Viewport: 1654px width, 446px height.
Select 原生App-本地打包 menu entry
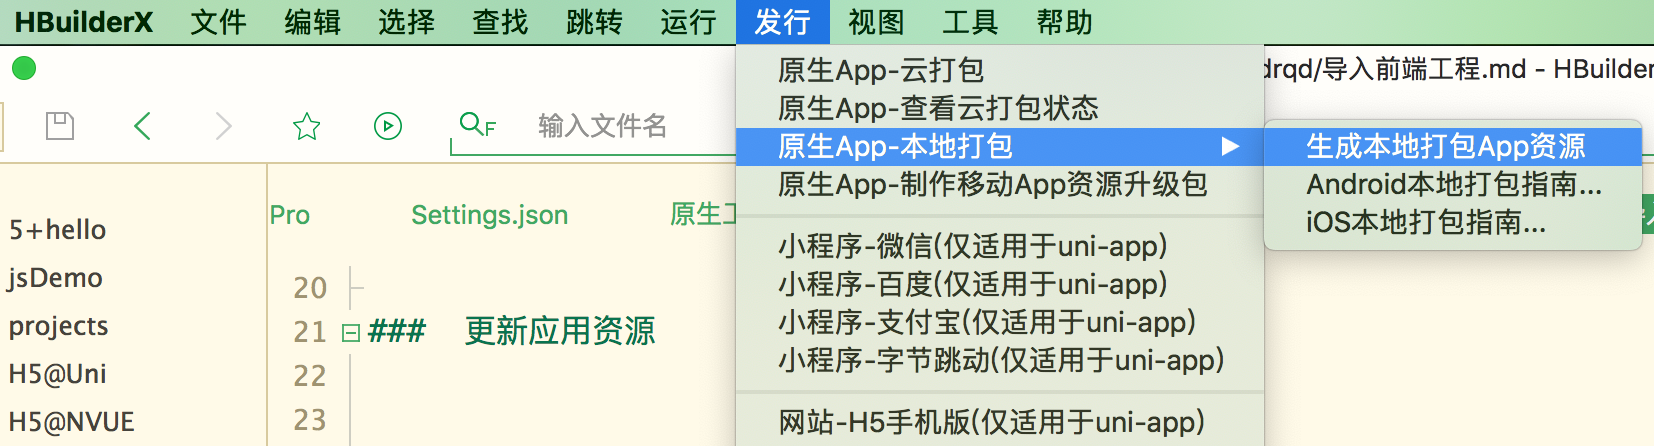click(1000, 147)
